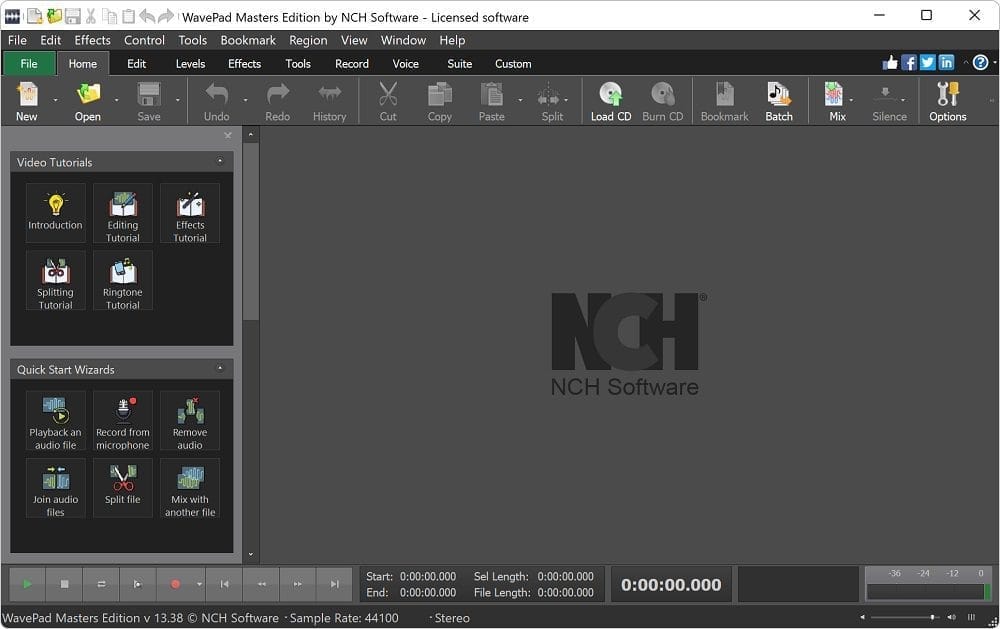Start Playback an audio file wizard

coord(55,420)
